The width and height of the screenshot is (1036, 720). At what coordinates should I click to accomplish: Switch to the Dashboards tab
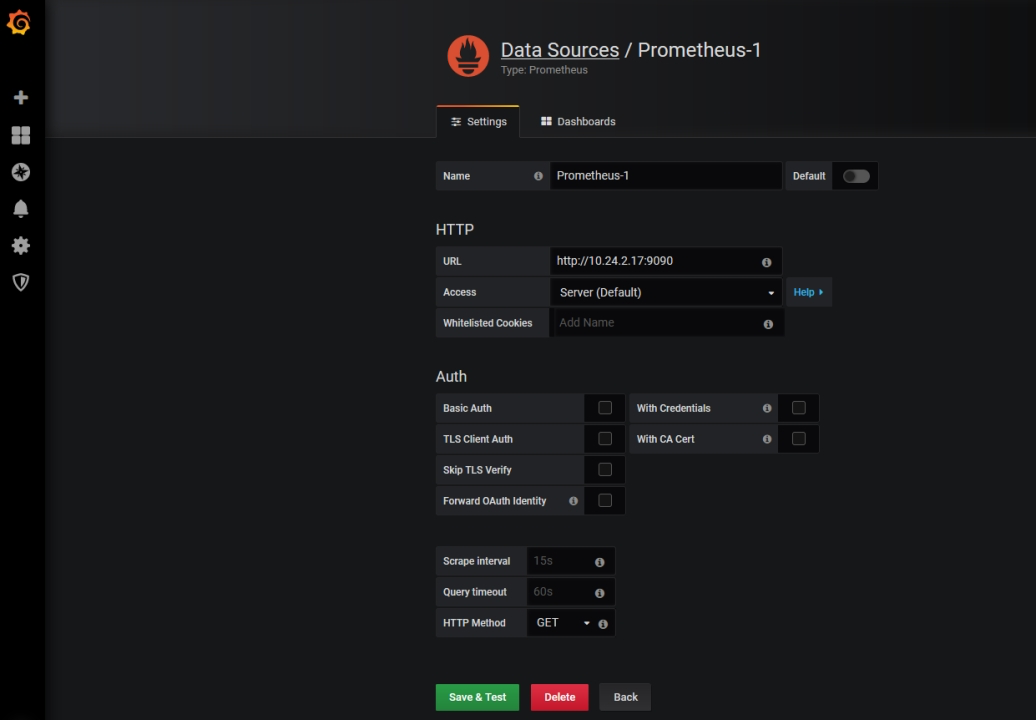tap(578, 122)
